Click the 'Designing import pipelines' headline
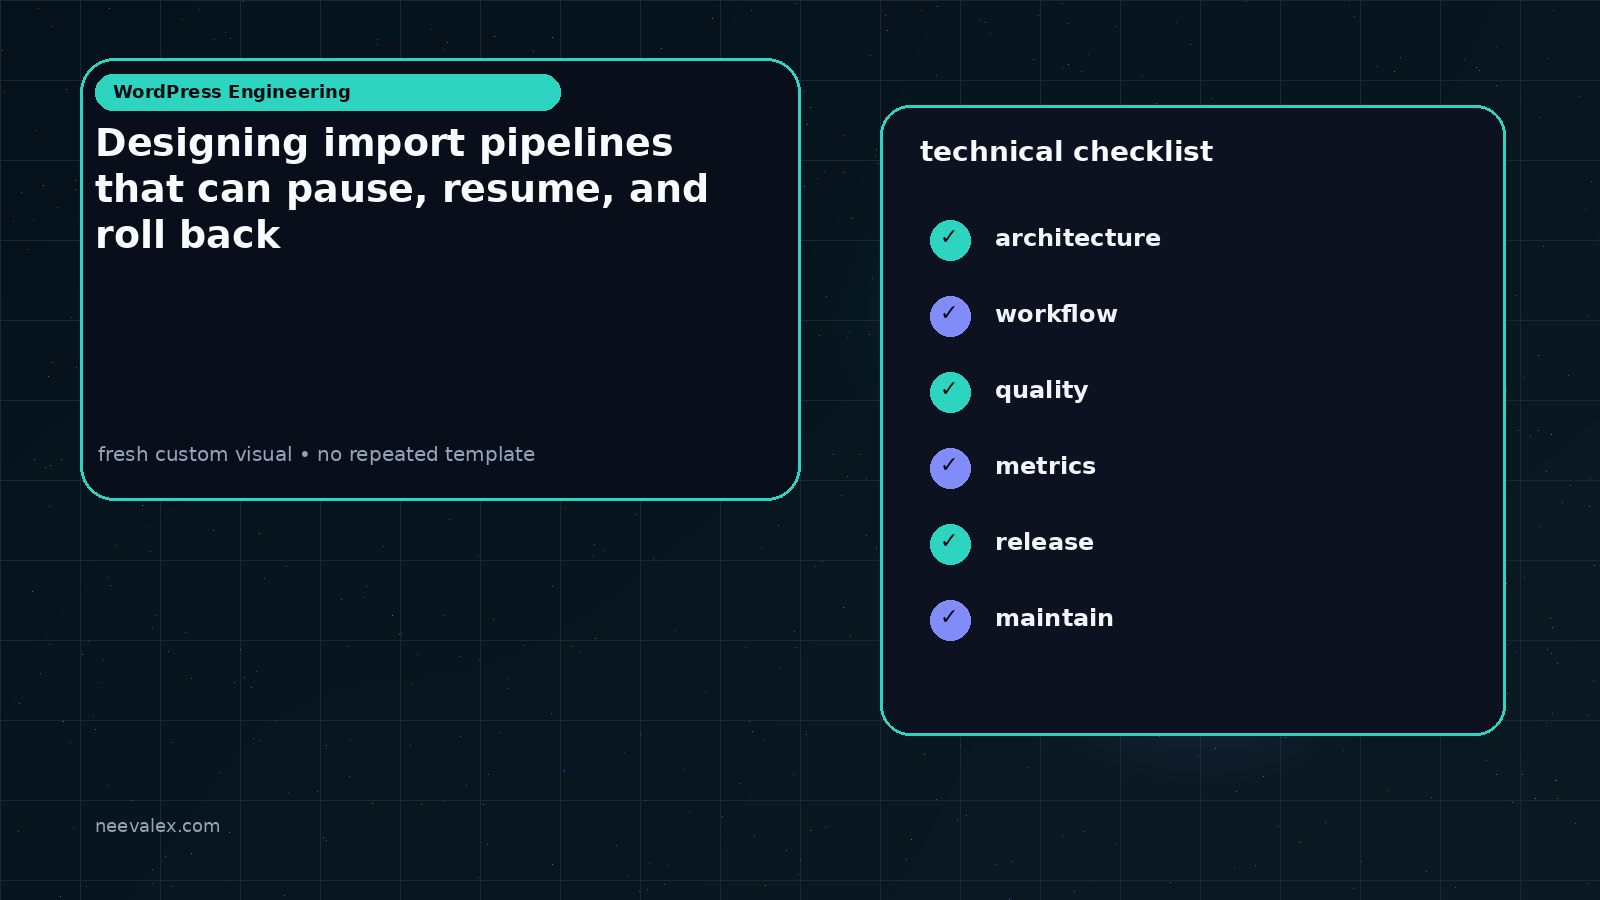Screen dimensions: 1600x900 point(402,189)
